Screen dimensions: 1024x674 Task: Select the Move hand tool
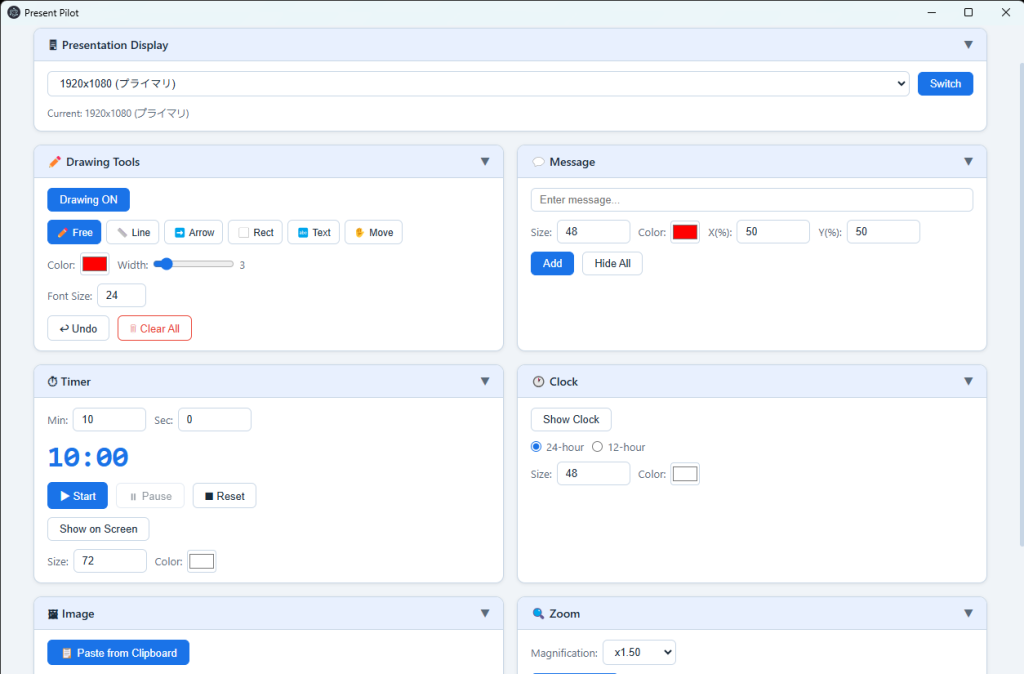(373, 232)
